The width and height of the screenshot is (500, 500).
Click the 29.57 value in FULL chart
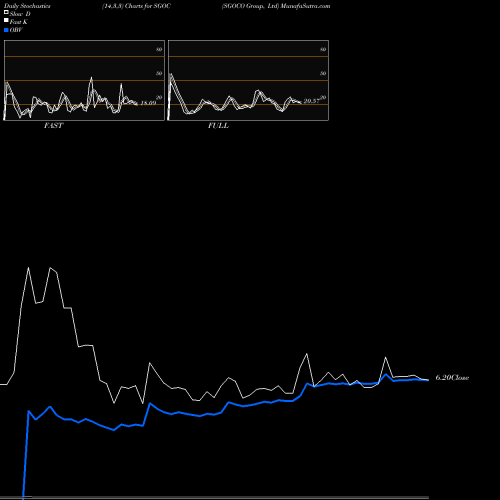311,101
